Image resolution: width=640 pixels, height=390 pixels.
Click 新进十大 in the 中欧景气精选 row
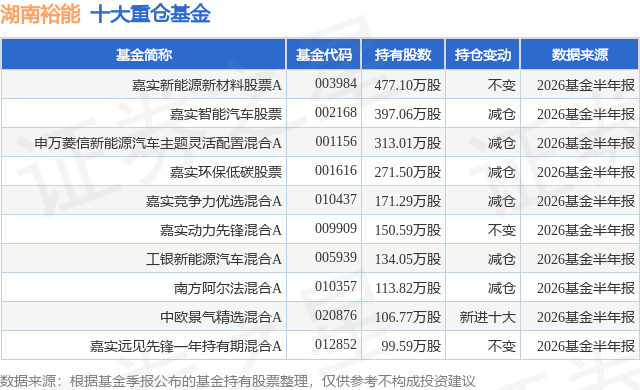[x=488, y=317]
